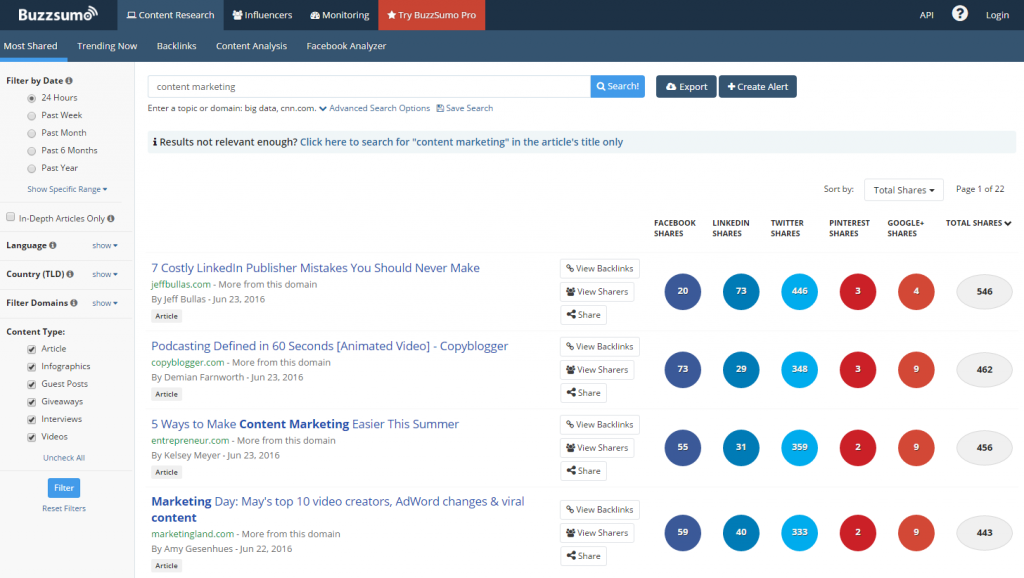
Task: Open the help question mark icon
Action: (959, 13)
